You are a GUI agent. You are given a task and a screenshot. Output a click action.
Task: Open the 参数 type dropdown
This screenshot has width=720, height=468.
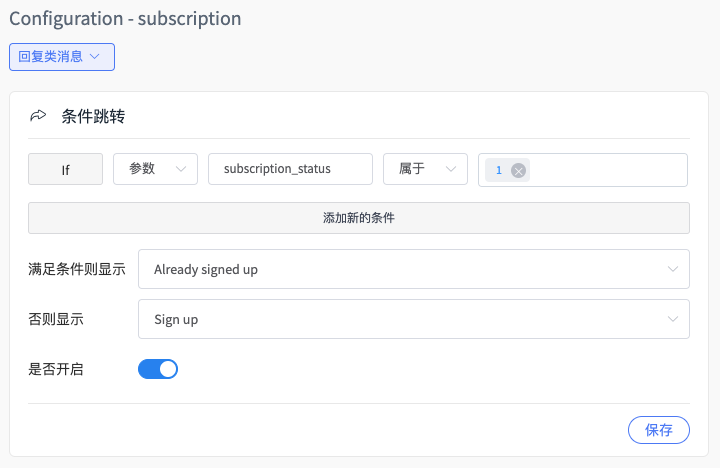point(156,169)
